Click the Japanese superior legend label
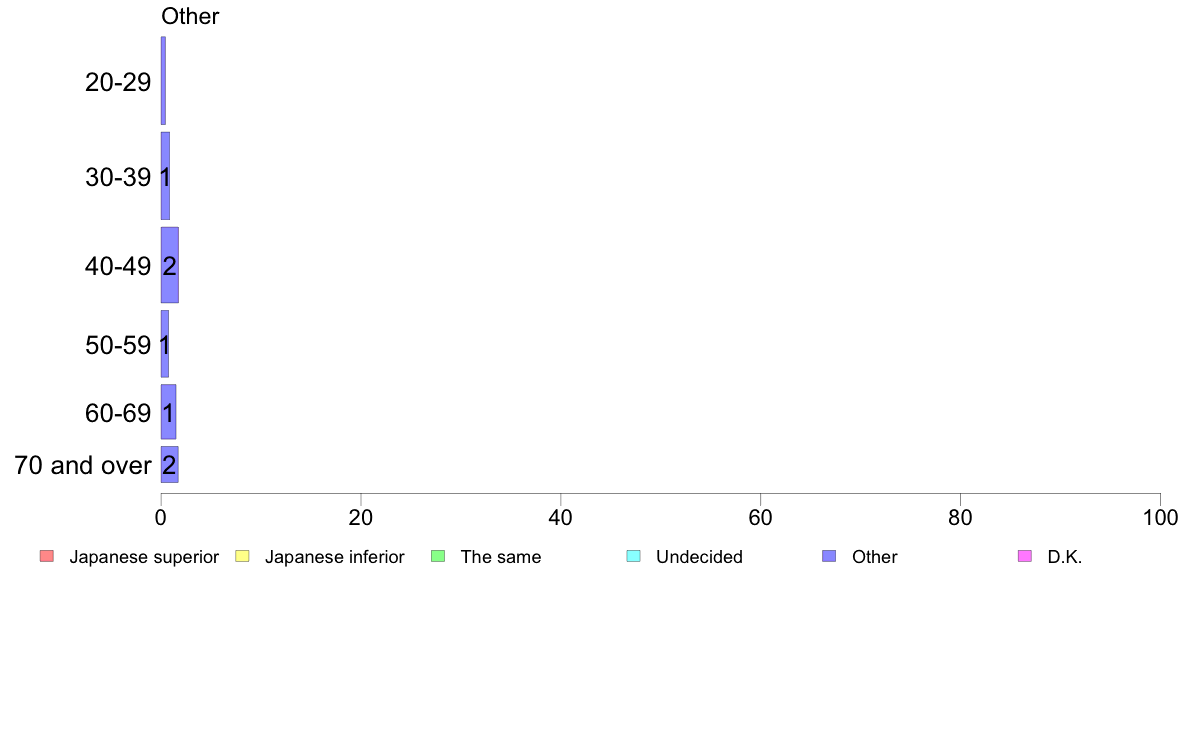The image size is (1188, 736). coord(144,557)
